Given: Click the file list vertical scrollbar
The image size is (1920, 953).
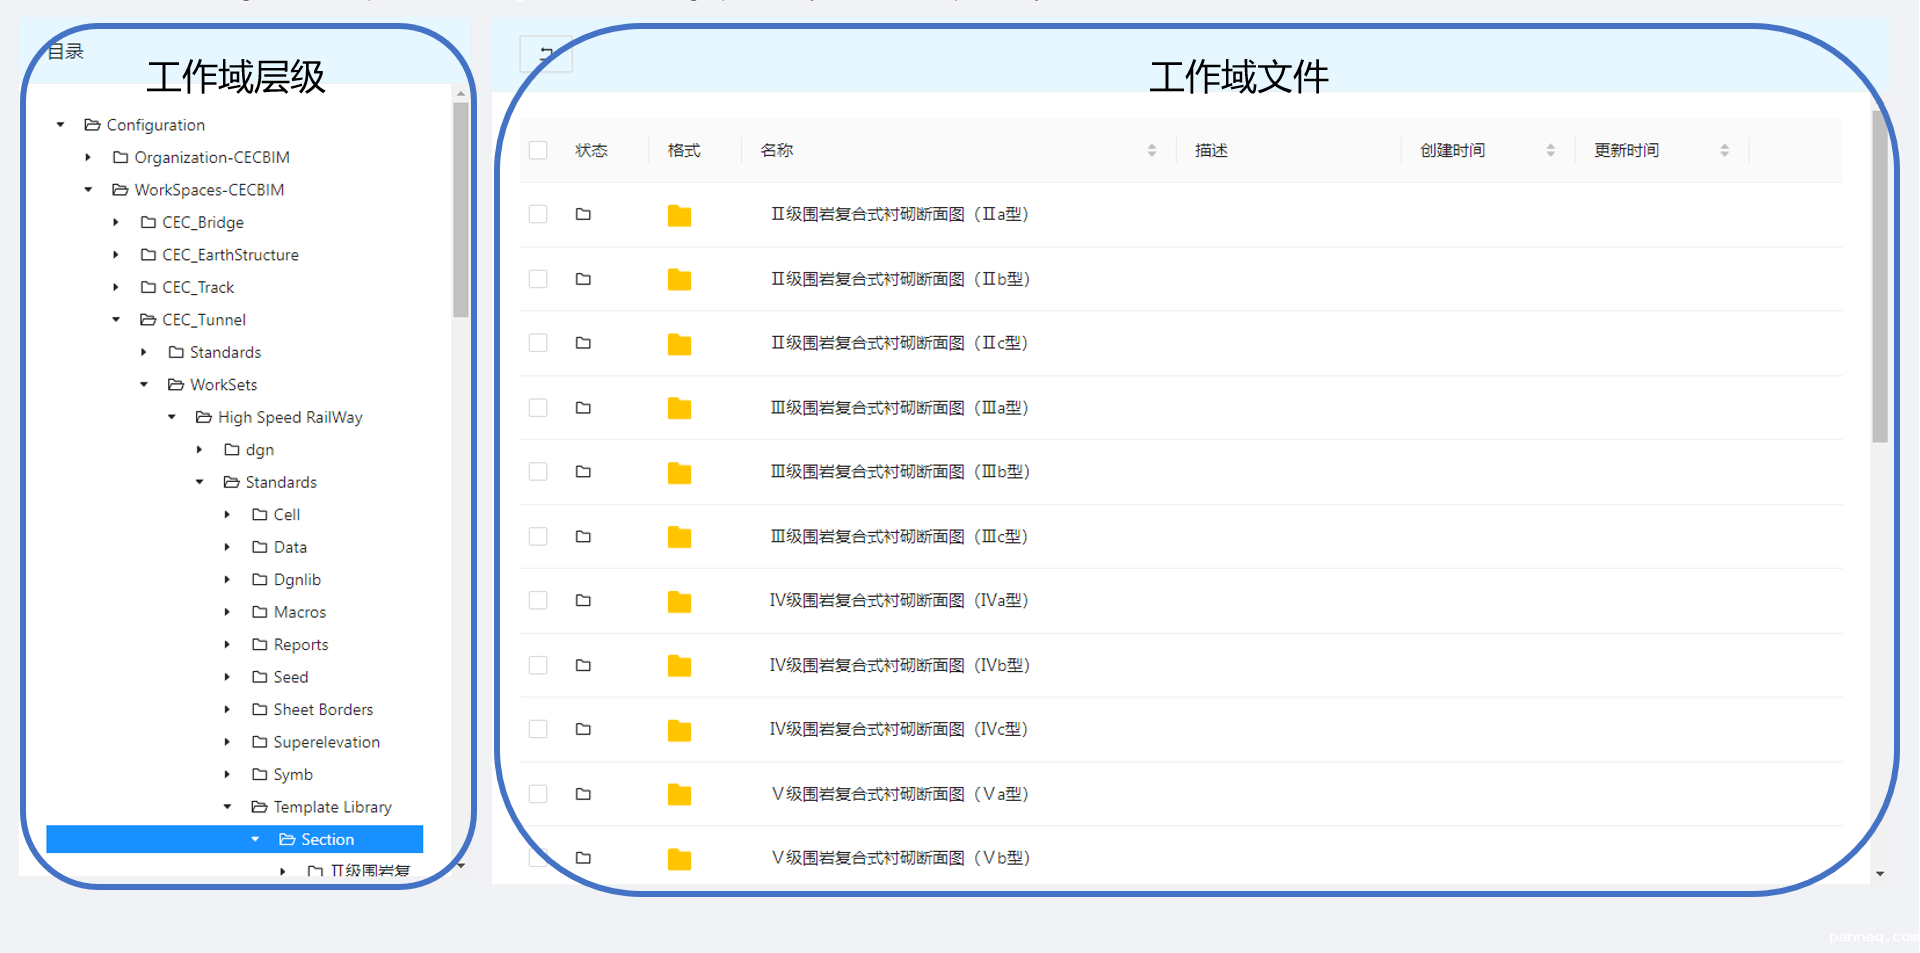Looking at the screenshot, I should tap(1879, 280).
